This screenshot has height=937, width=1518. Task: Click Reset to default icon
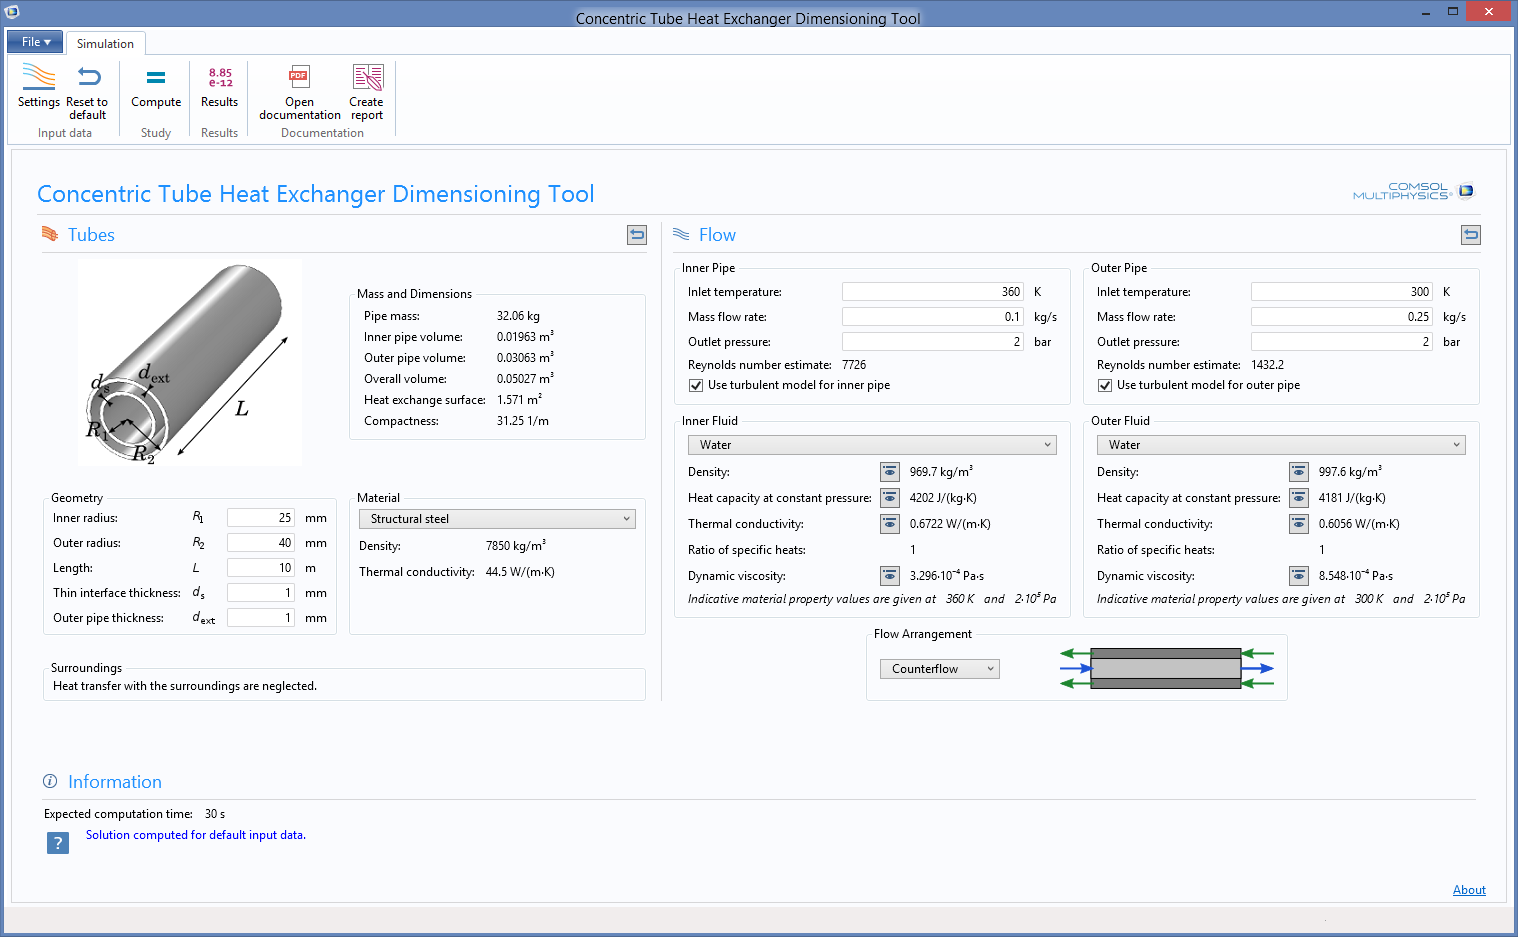pyautogui.click(x=88, y=78)
